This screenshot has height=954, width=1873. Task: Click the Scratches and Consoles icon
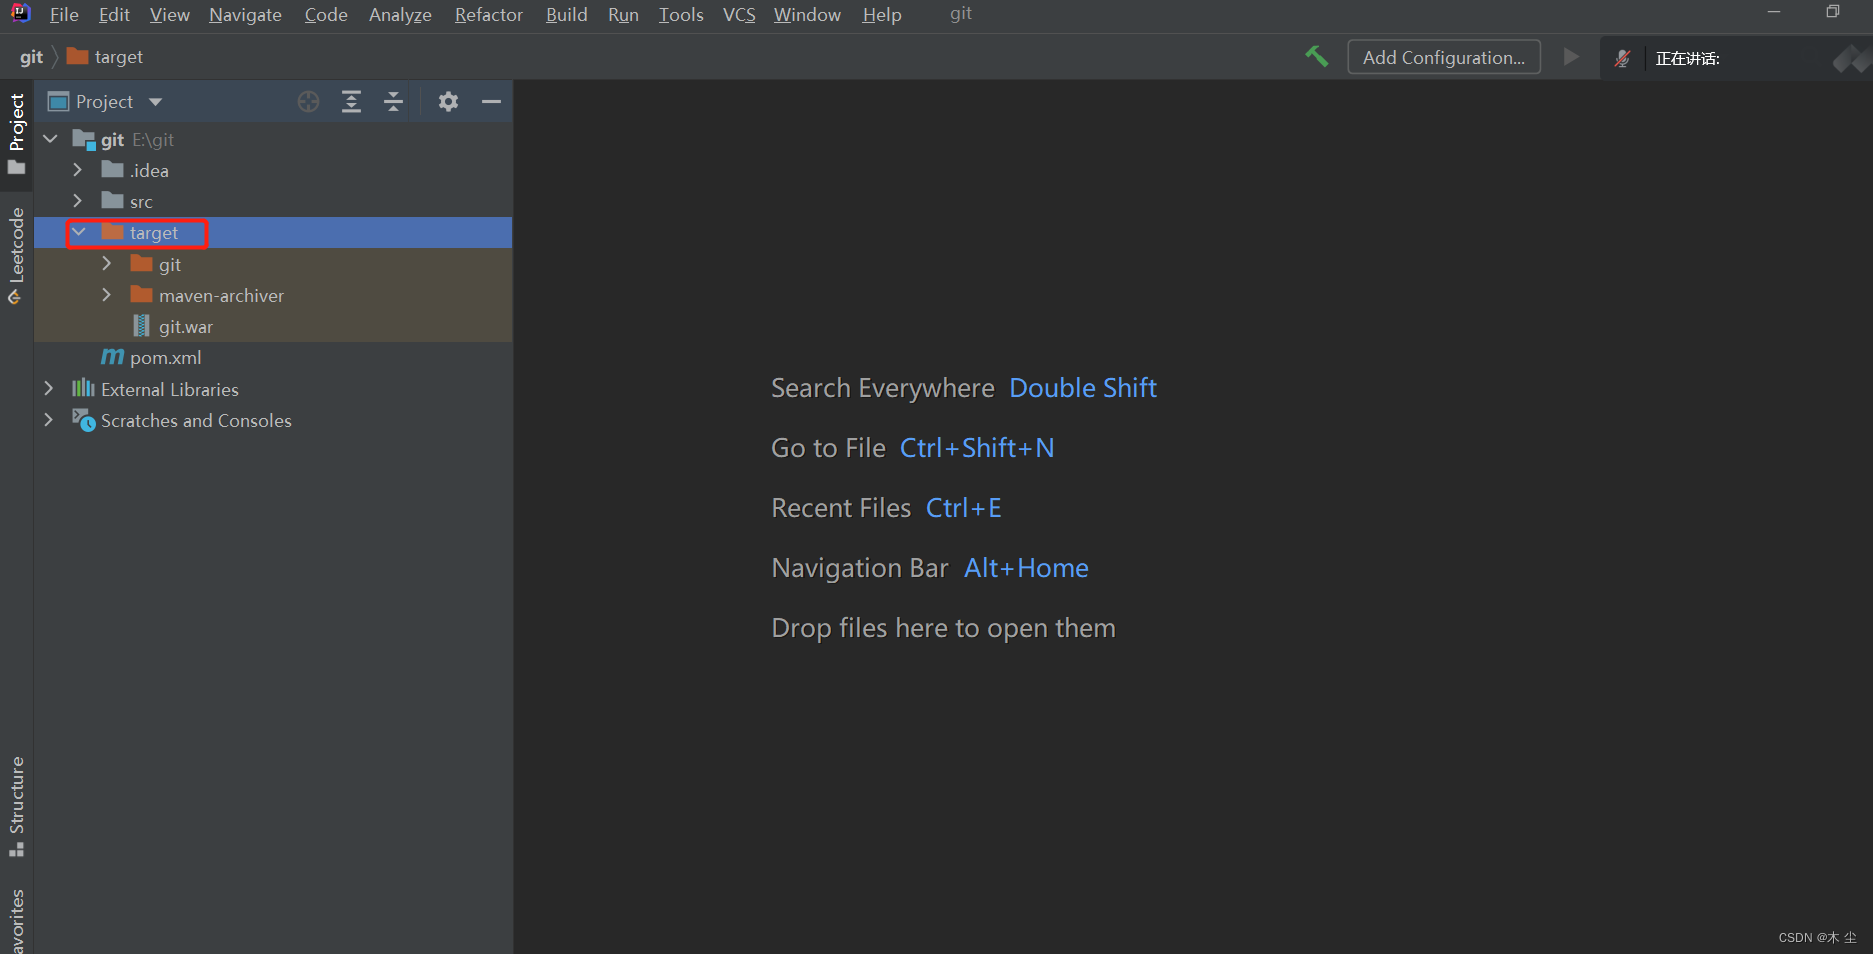pyautogui.click(x=84, y=420)
